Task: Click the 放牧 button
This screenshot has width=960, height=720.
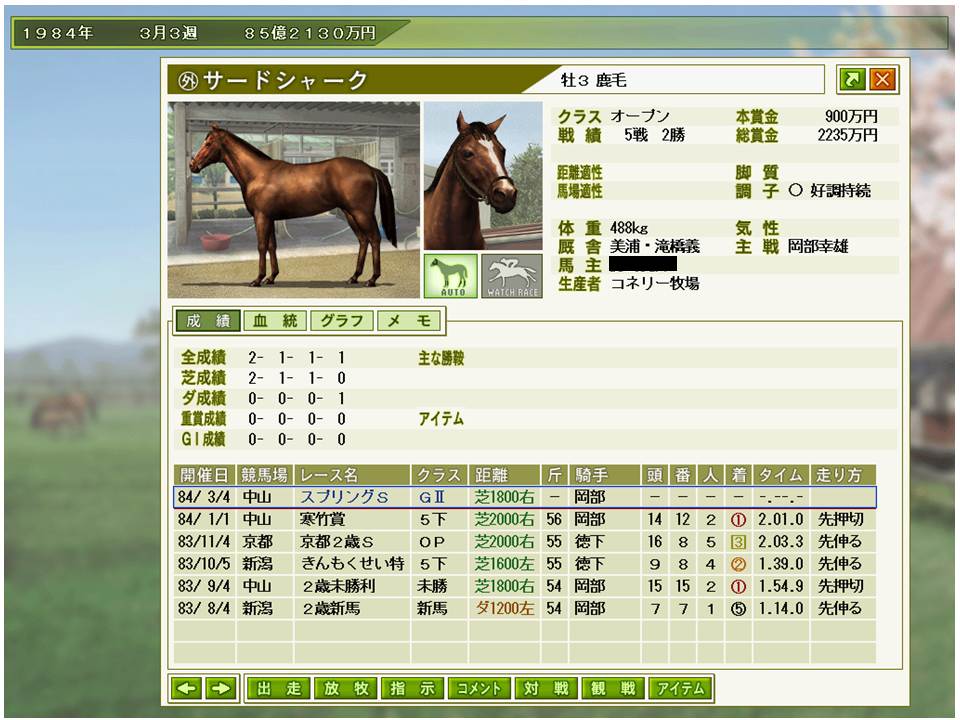Action: pyautogui.click(x=346, y=688)
